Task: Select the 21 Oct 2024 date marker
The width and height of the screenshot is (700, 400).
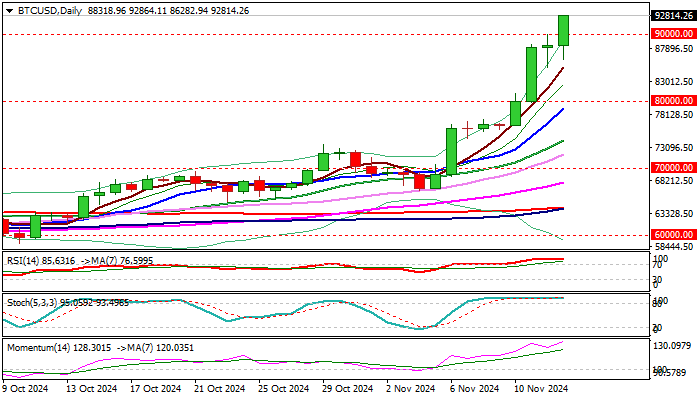Action: (x=218, y=389)
